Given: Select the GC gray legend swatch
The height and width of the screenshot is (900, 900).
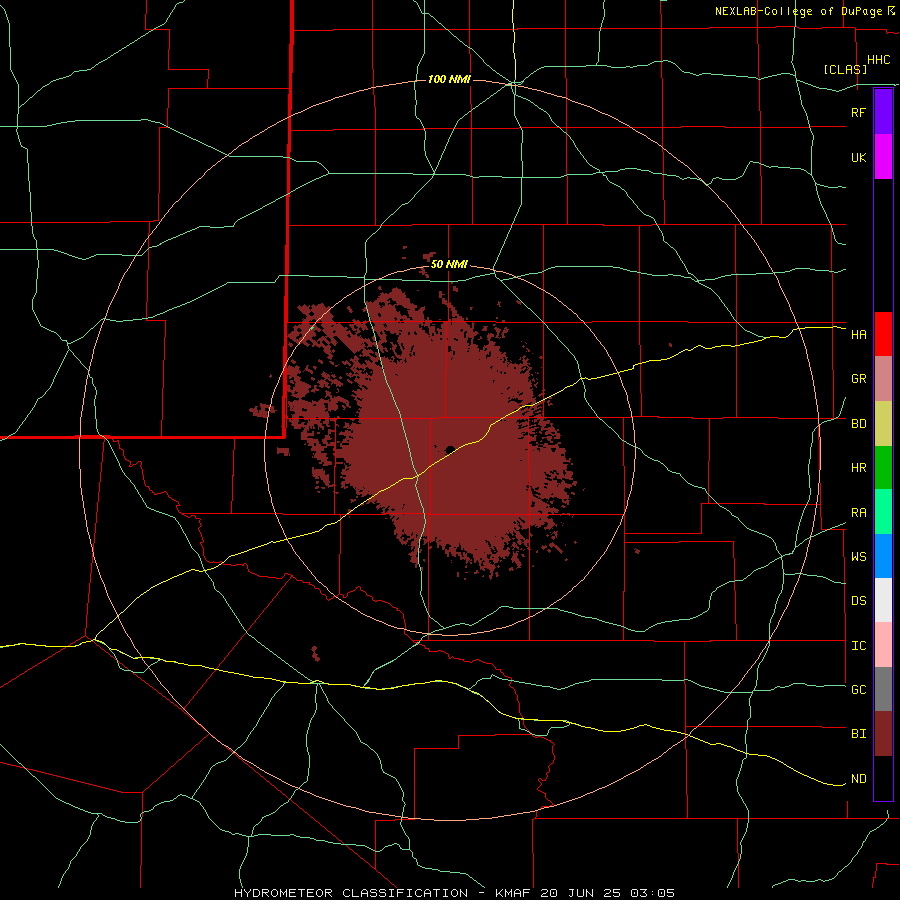Looking at the screenshot, I should point(883,689).
